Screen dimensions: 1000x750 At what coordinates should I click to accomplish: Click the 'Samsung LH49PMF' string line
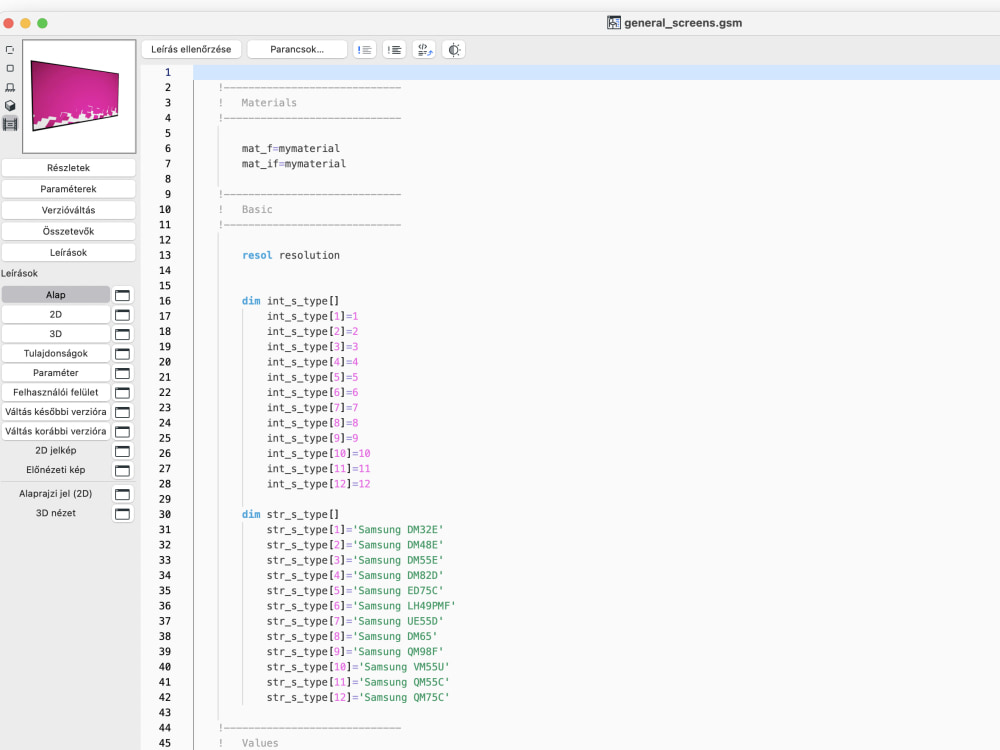tap(361, 606)
